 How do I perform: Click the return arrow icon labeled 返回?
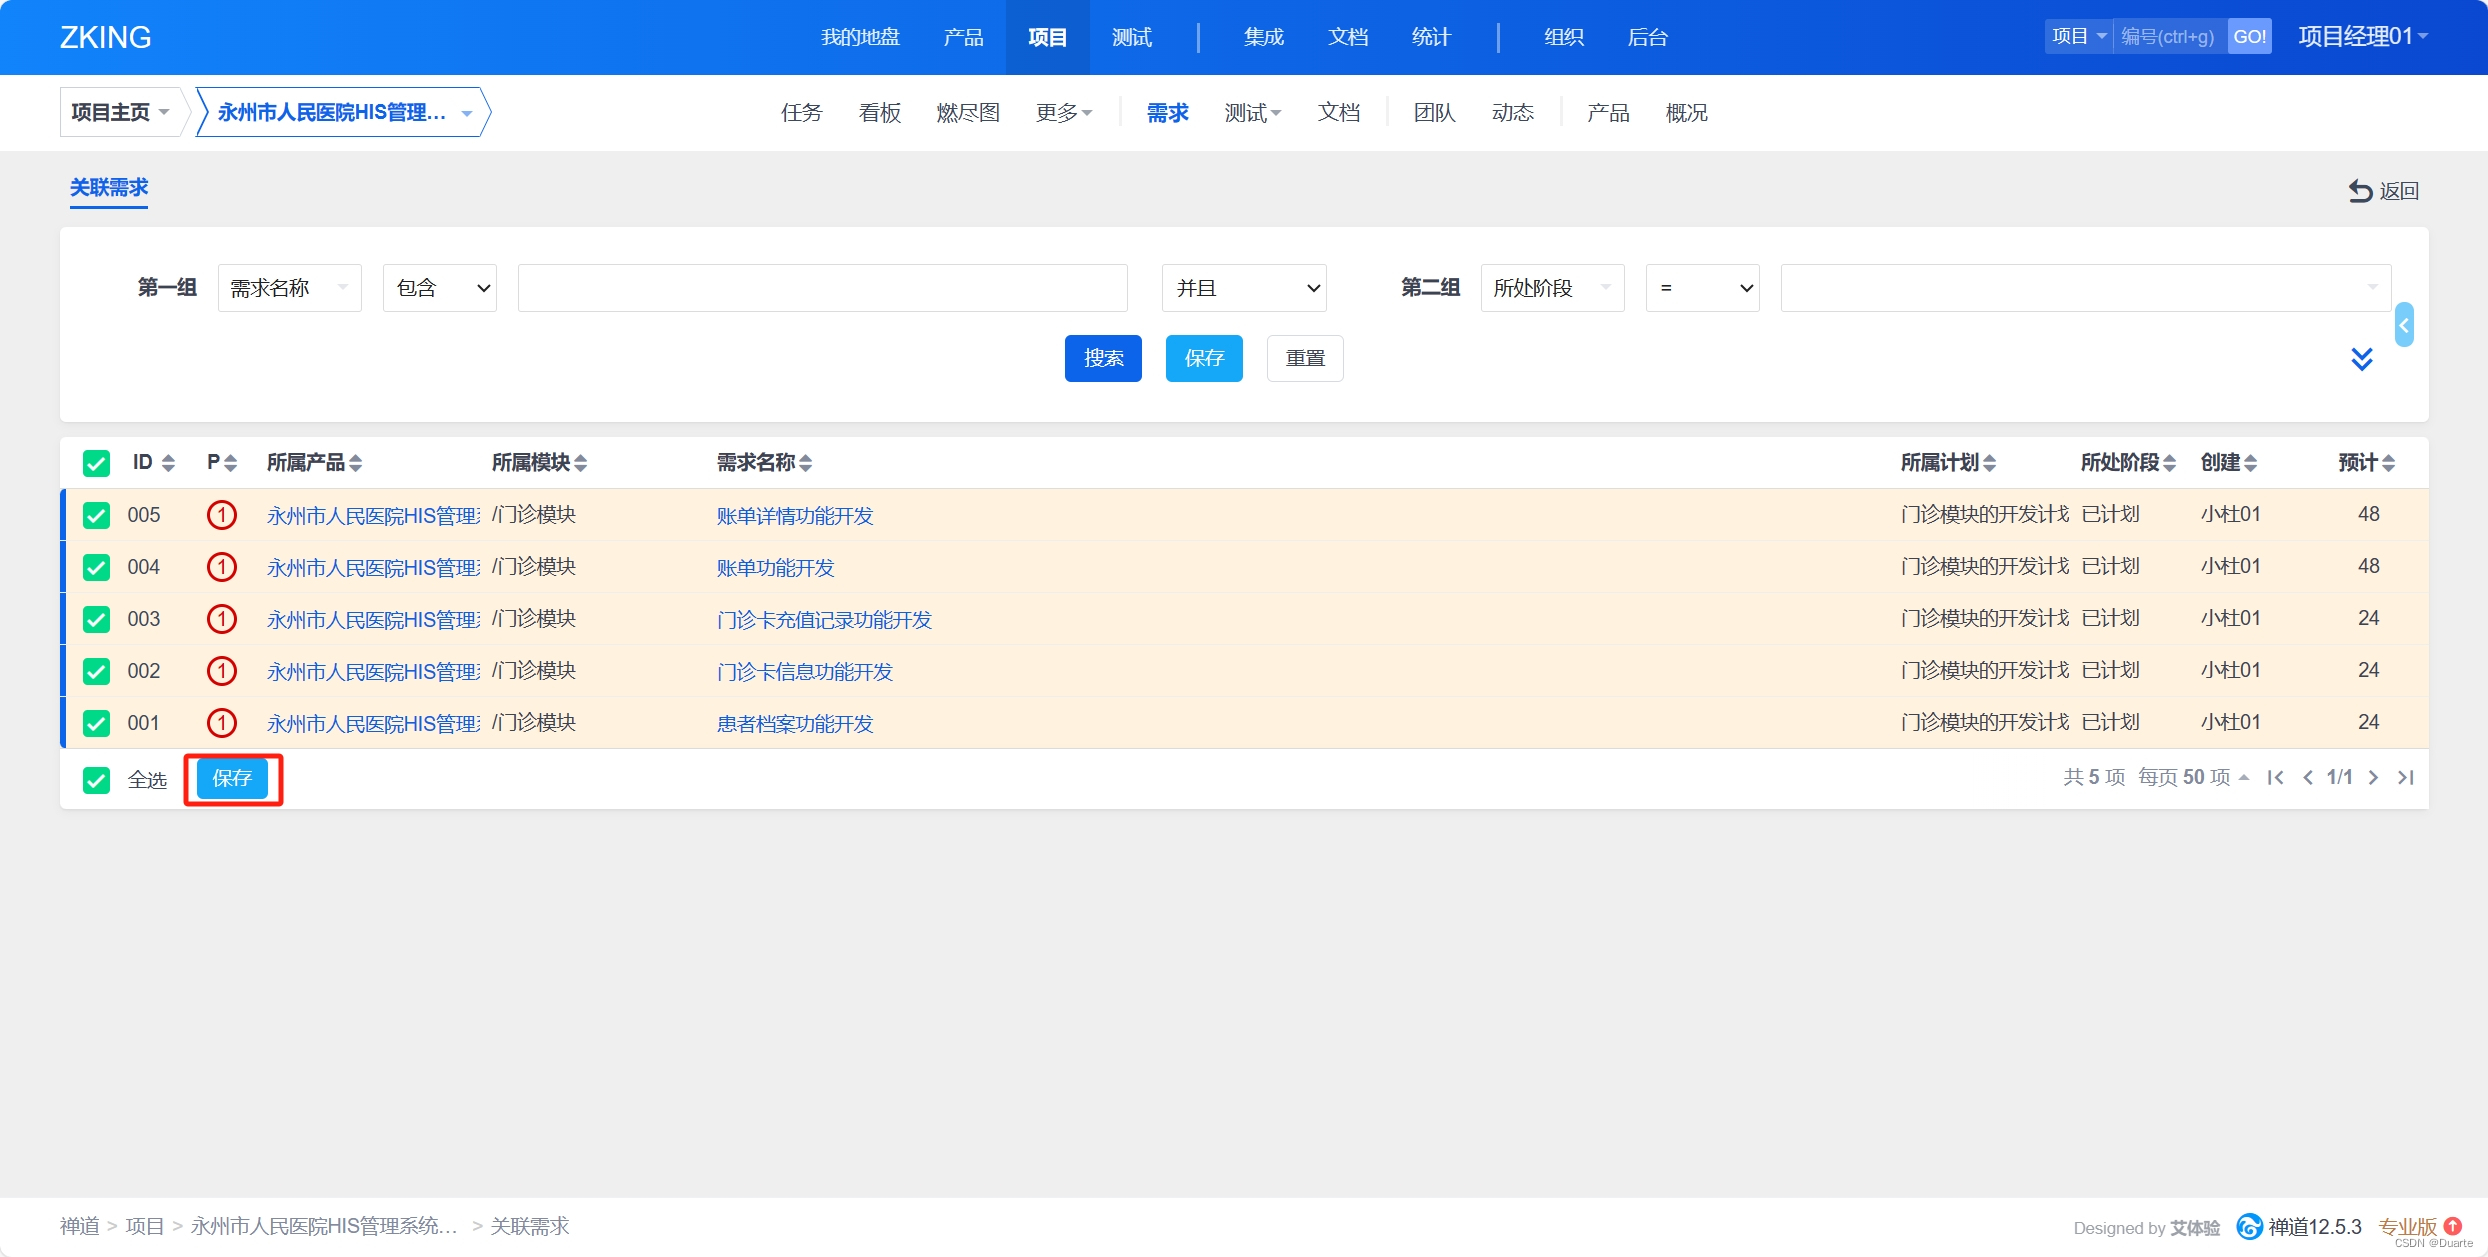(x=2360, y=191)
